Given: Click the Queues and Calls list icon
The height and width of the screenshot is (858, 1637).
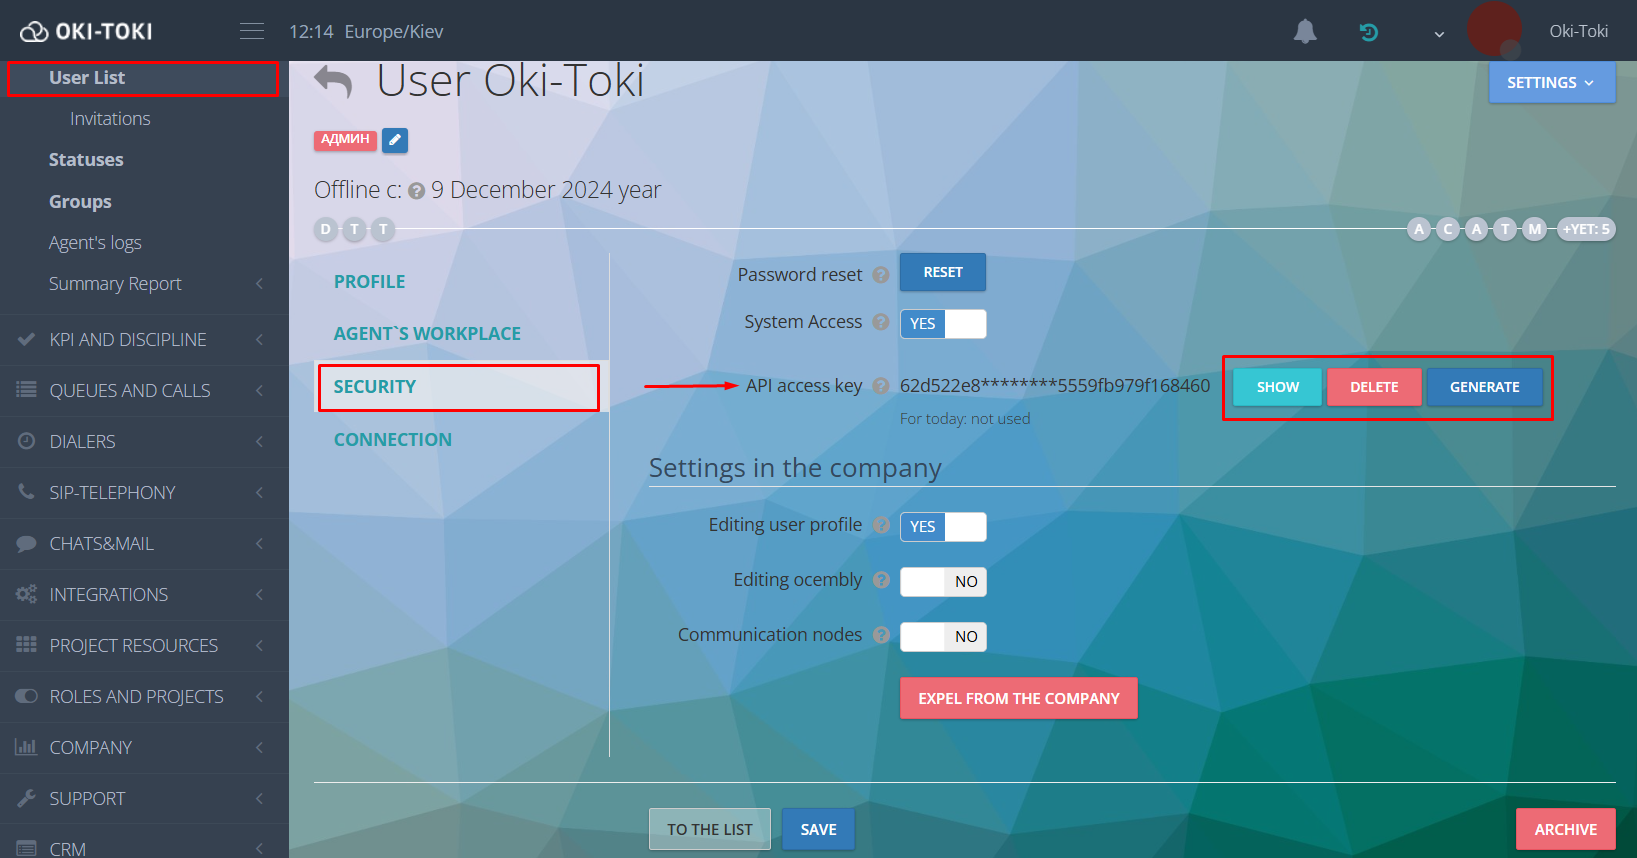Looking at the screenshot, I should [x=27, y=390].
